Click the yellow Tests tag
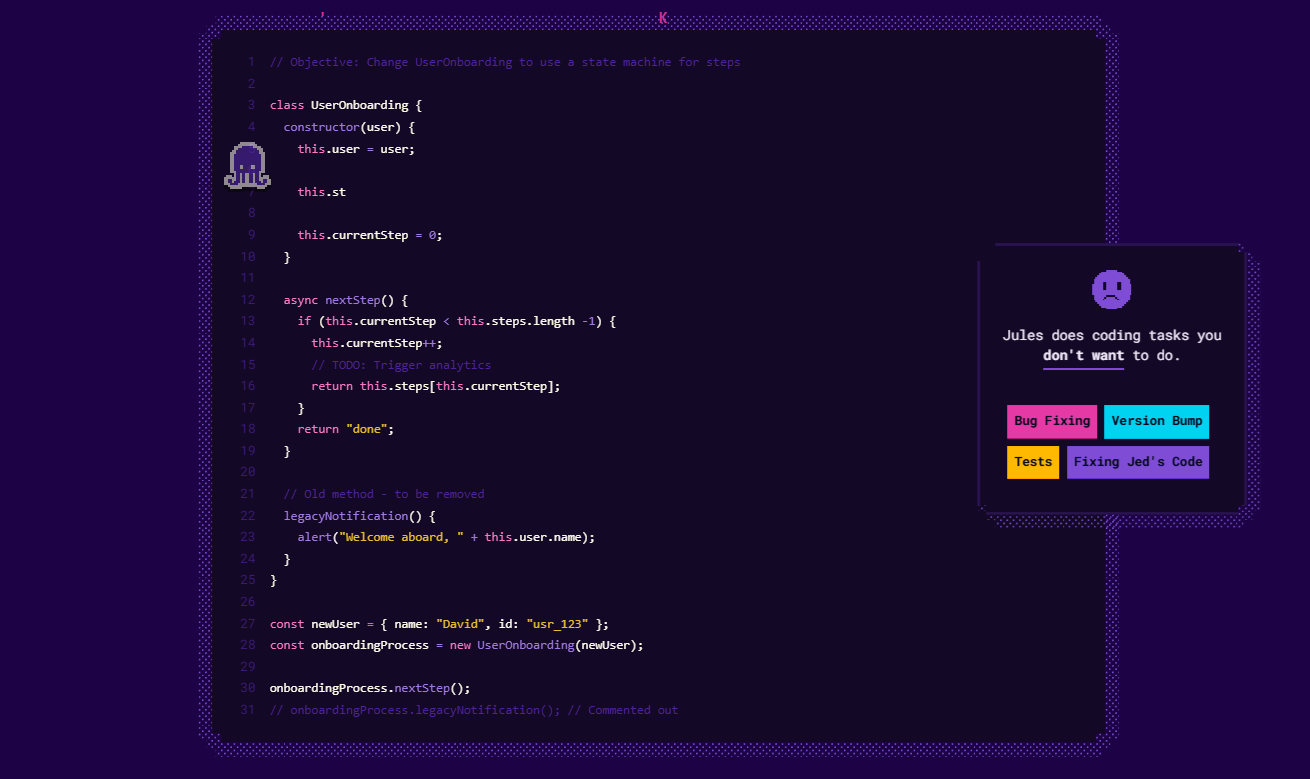The width and height of the screenshot is (1310, 779). 1033,462
